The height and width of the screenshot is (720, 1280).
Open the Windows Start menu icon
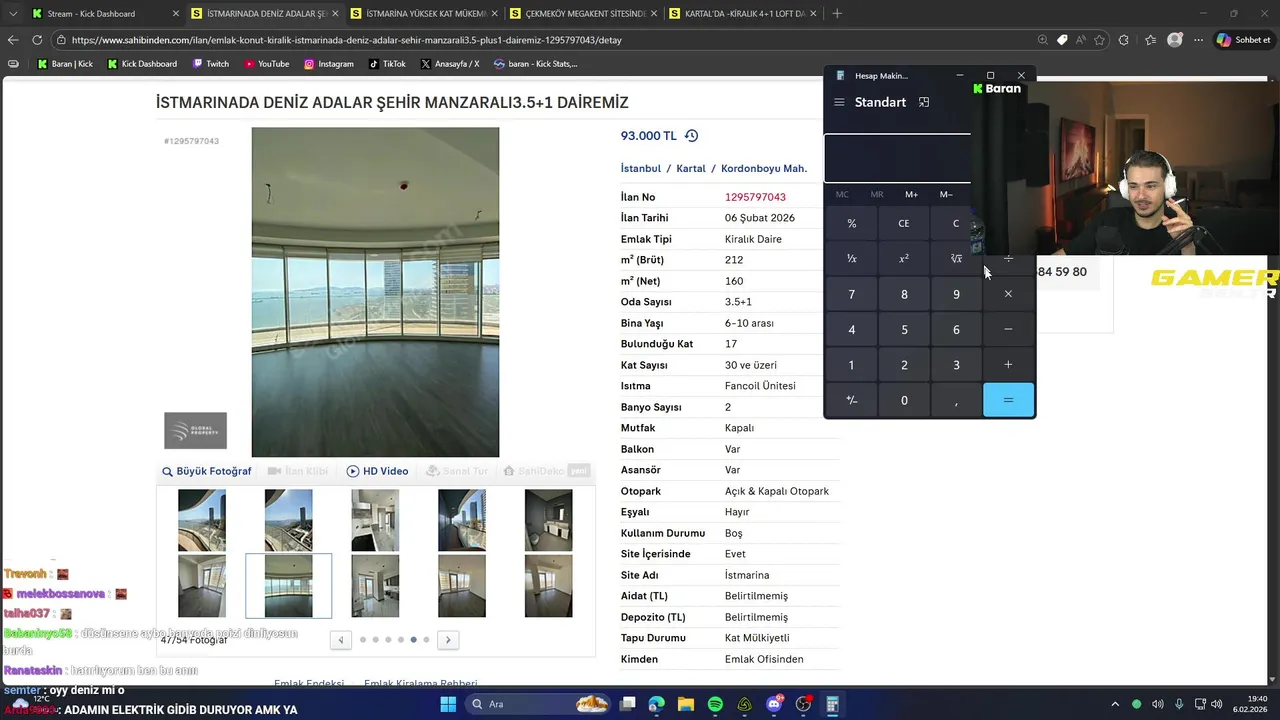click(x=448, y=704)
